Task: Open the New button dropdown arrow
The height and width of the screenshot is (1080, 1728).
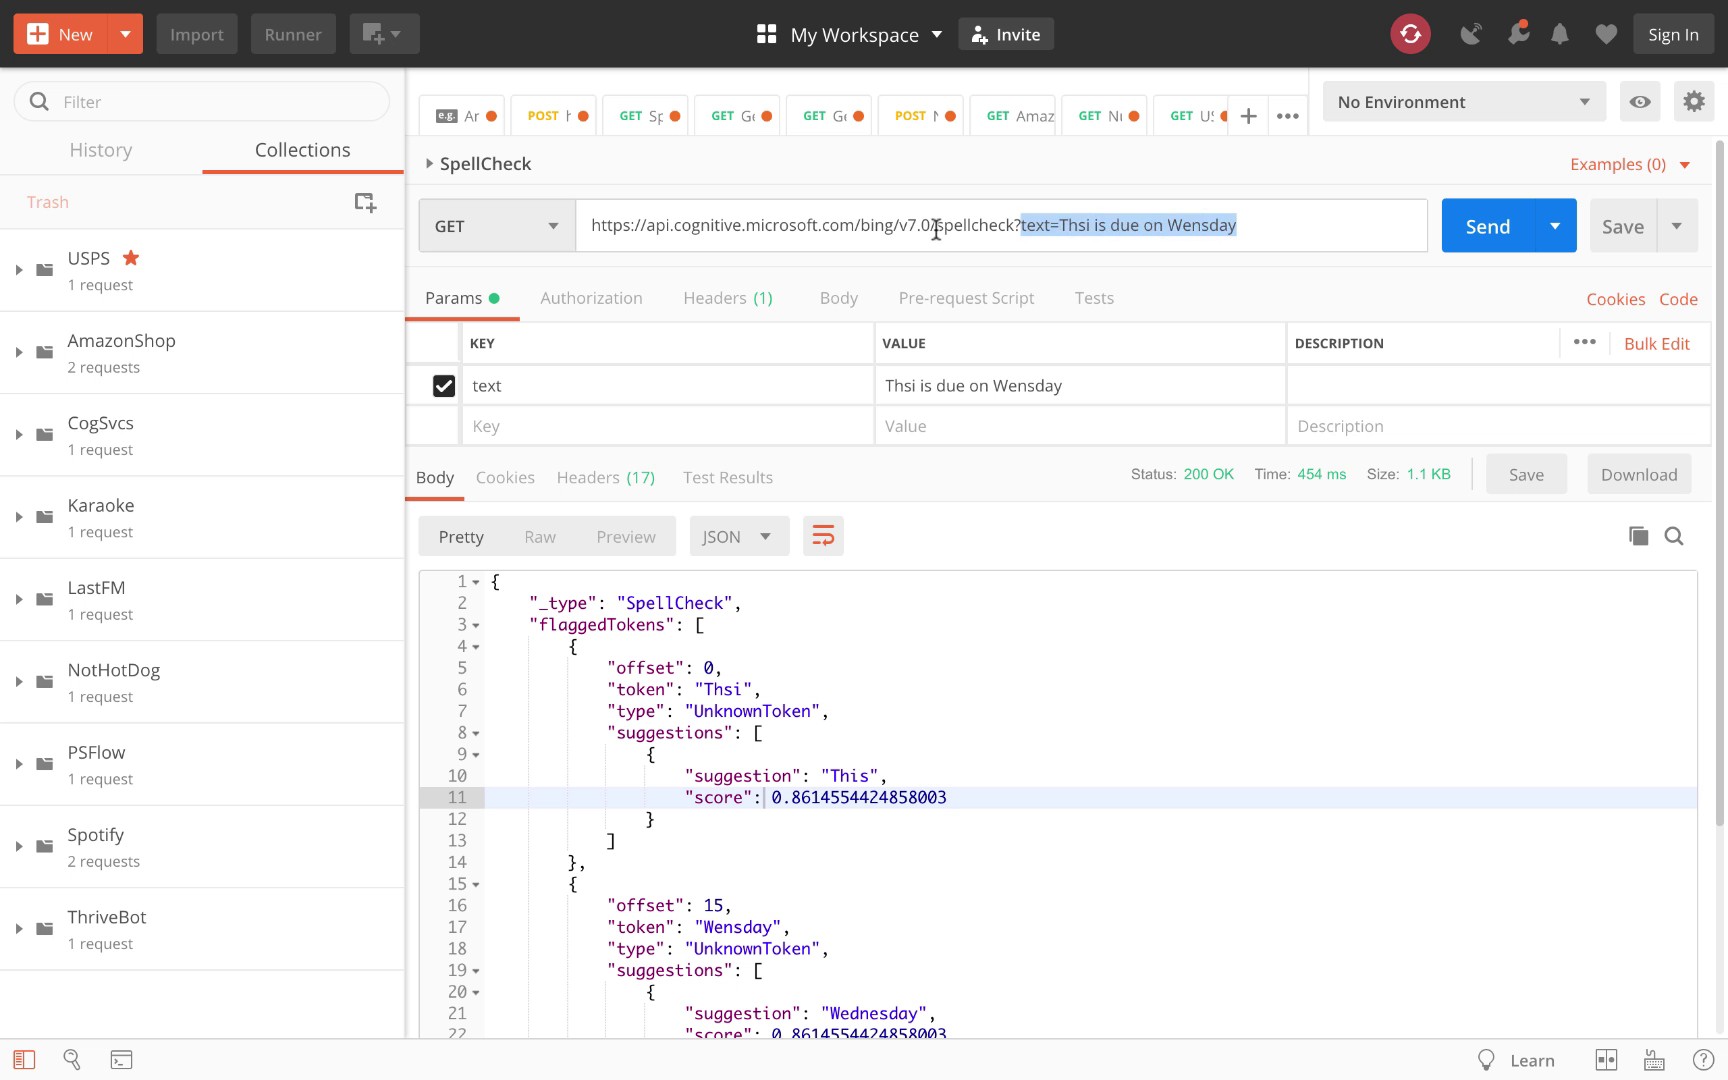Action: [125, 34]
